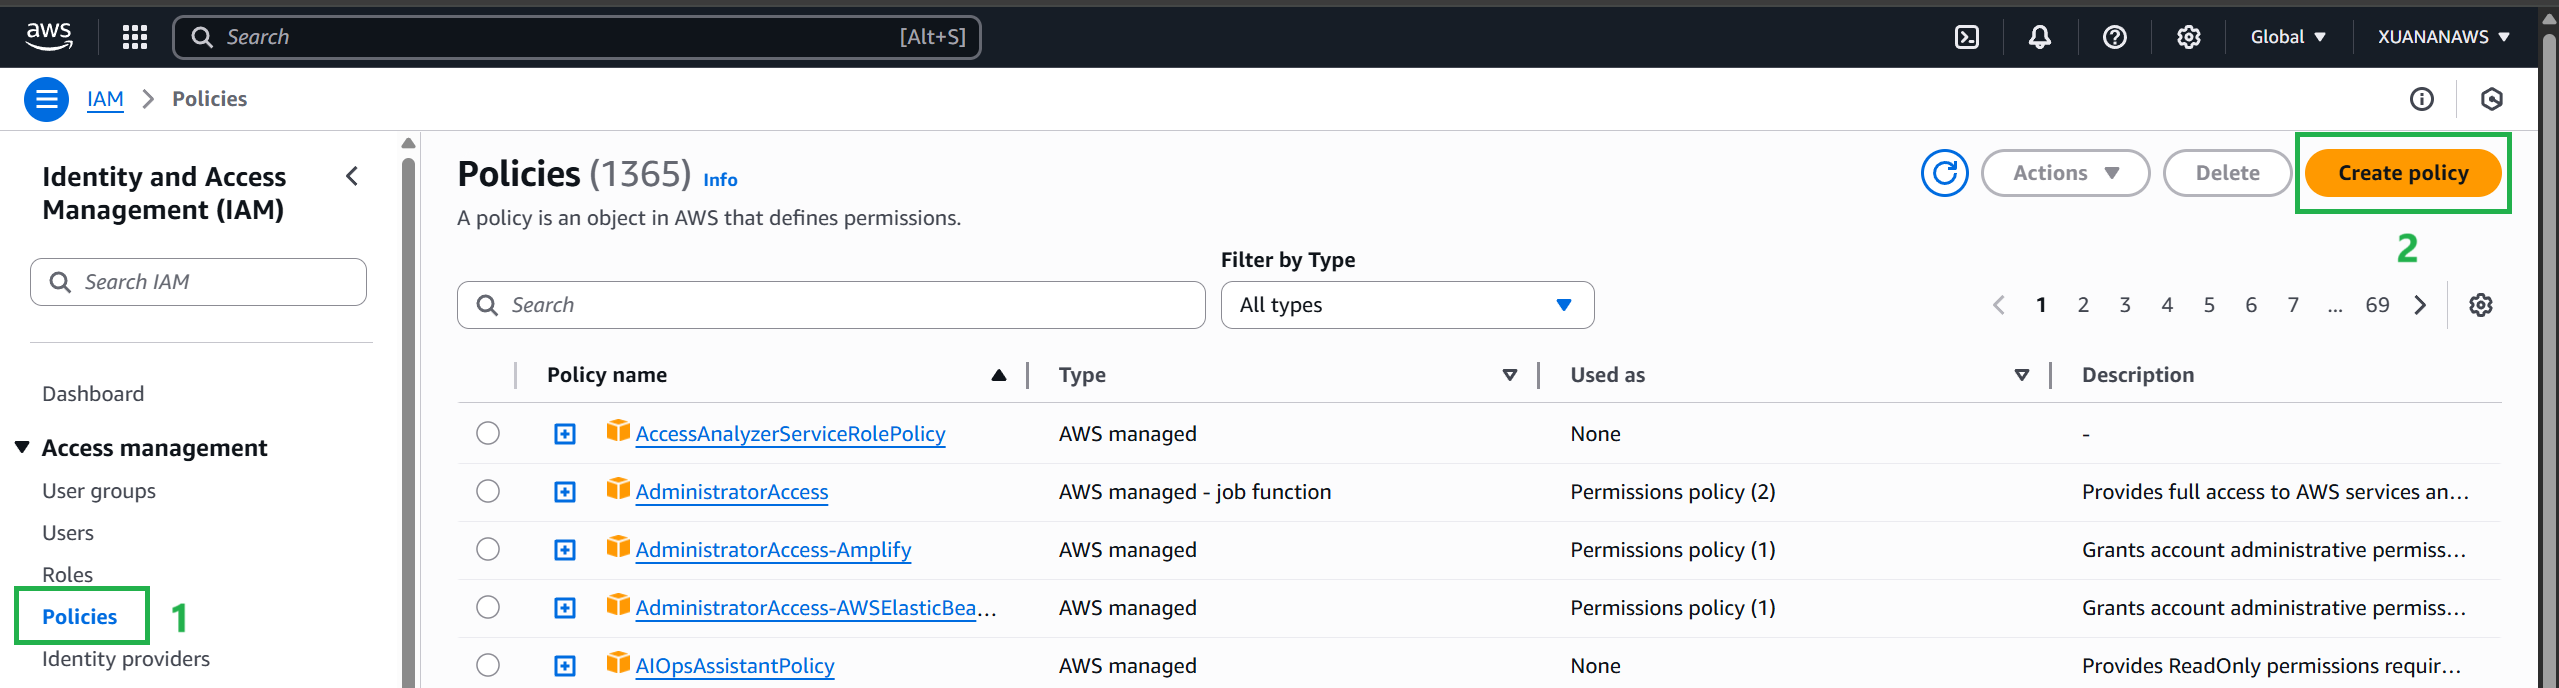
Task: Open the Actions dropdown menu
Action: pos(2065,173)
